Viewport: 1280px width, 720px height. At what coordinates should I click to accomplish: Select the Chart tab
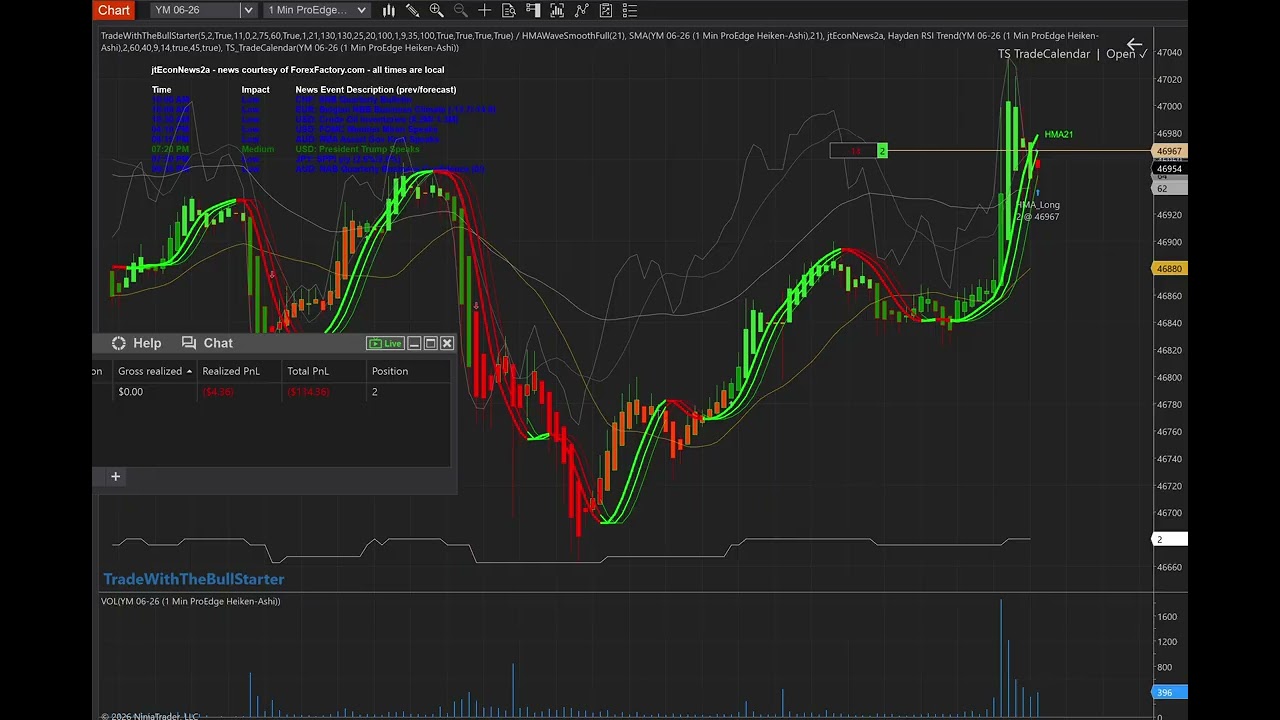[x=114, y=10]
